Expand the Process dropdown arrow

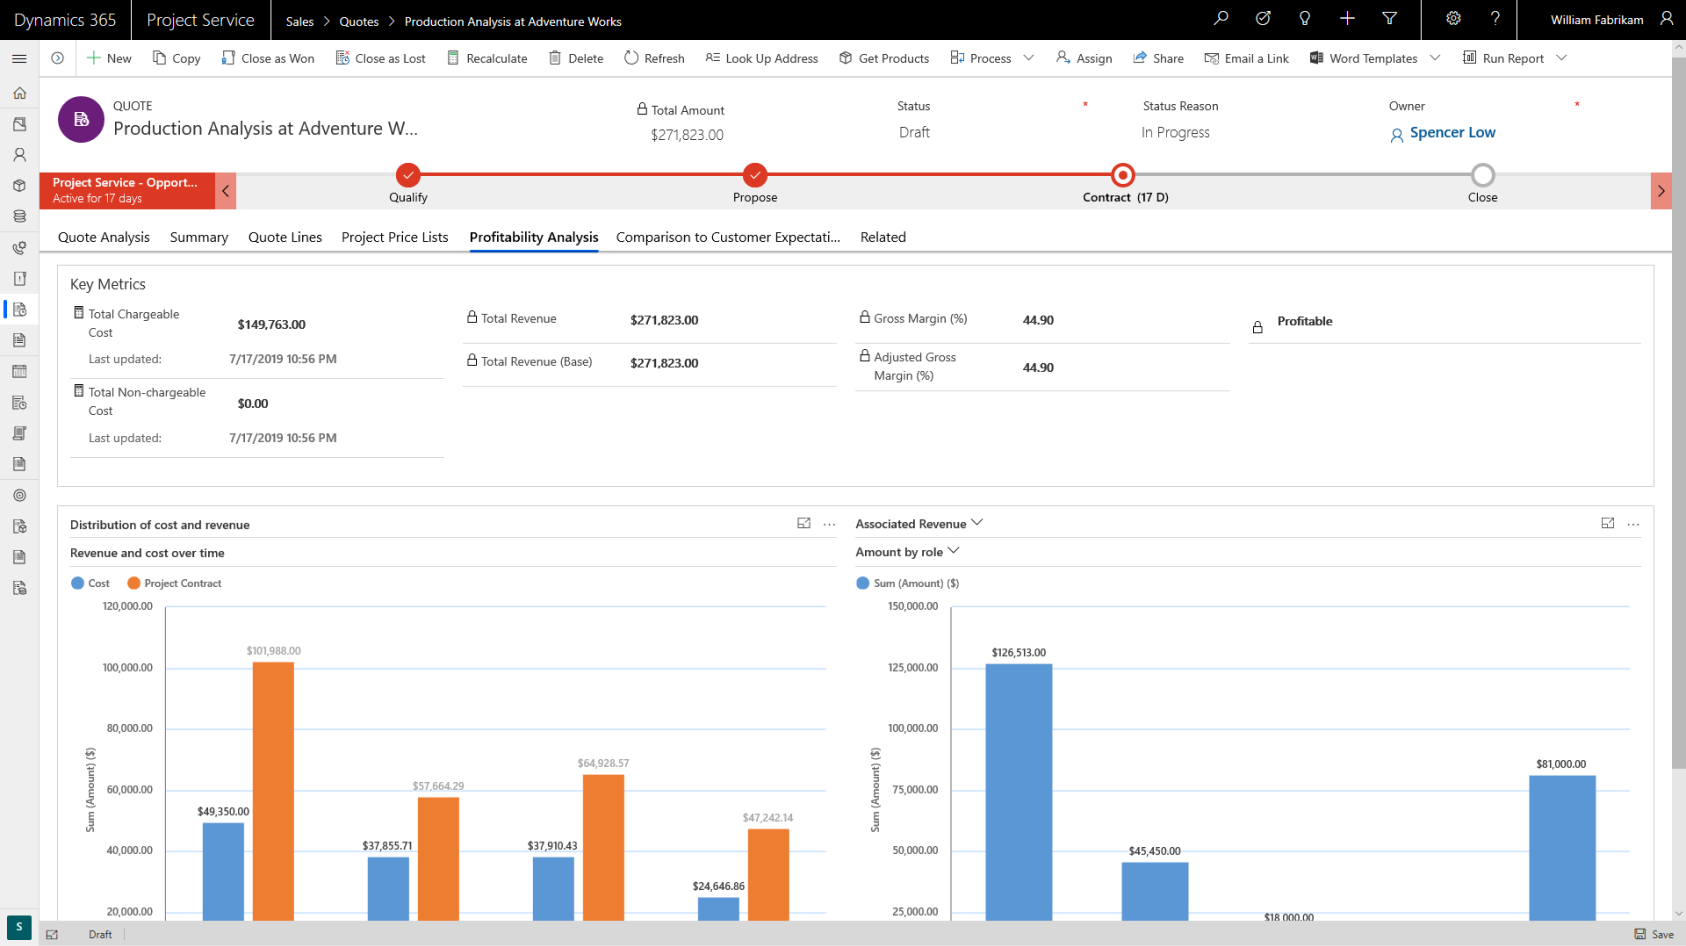1029,58
